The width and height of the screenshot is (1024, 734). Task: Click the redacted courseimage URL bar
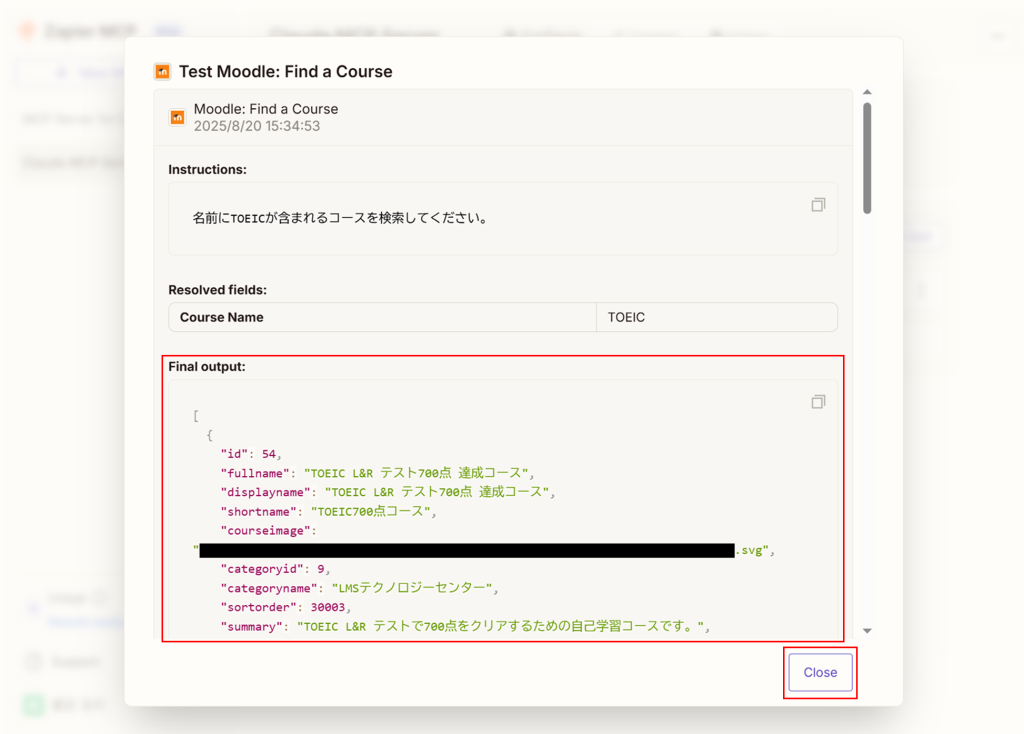click(x=467, y=550)
